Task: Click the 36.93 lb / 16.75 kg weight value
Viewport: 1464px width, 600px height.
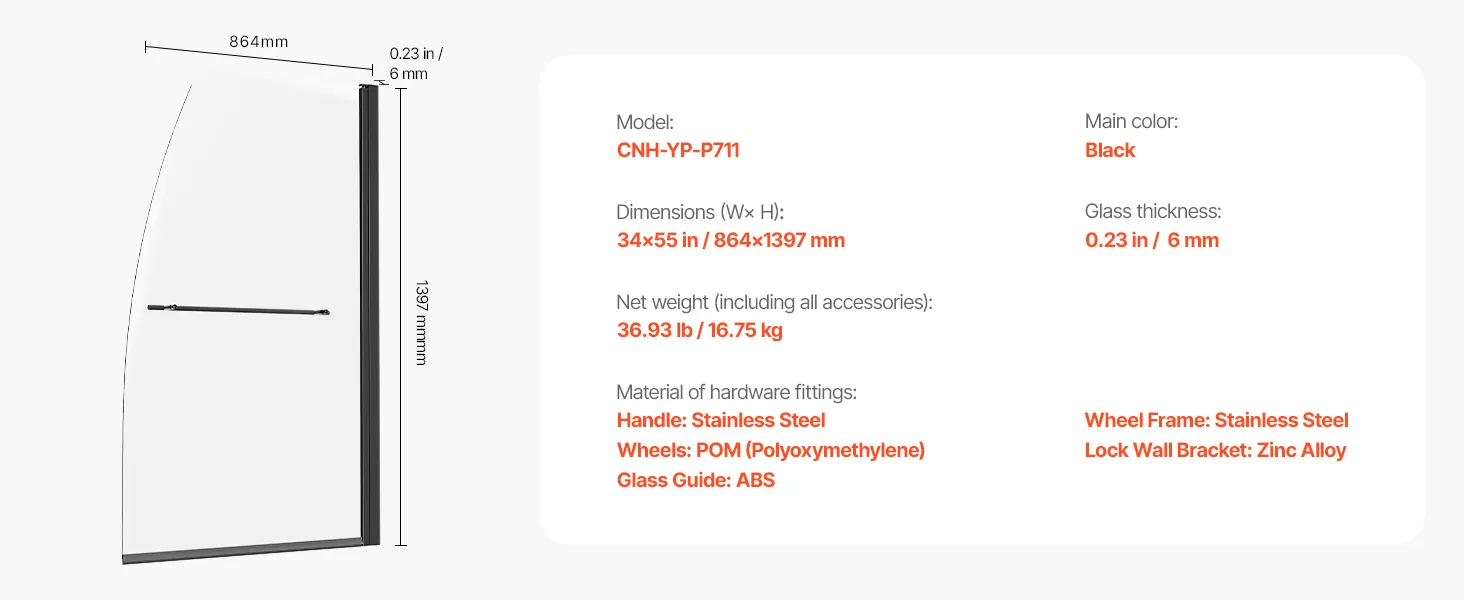Action: pyautogui.click(x=699, y=331)
